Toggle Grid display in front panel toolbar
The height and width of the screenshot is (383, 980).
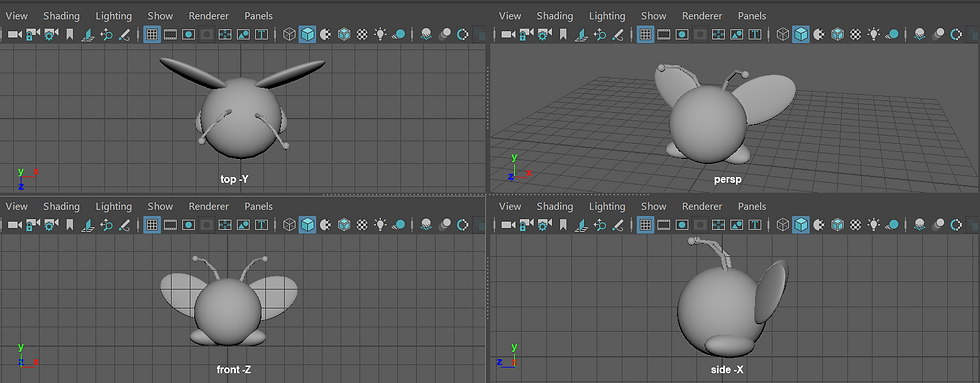(x=152, y=224)
